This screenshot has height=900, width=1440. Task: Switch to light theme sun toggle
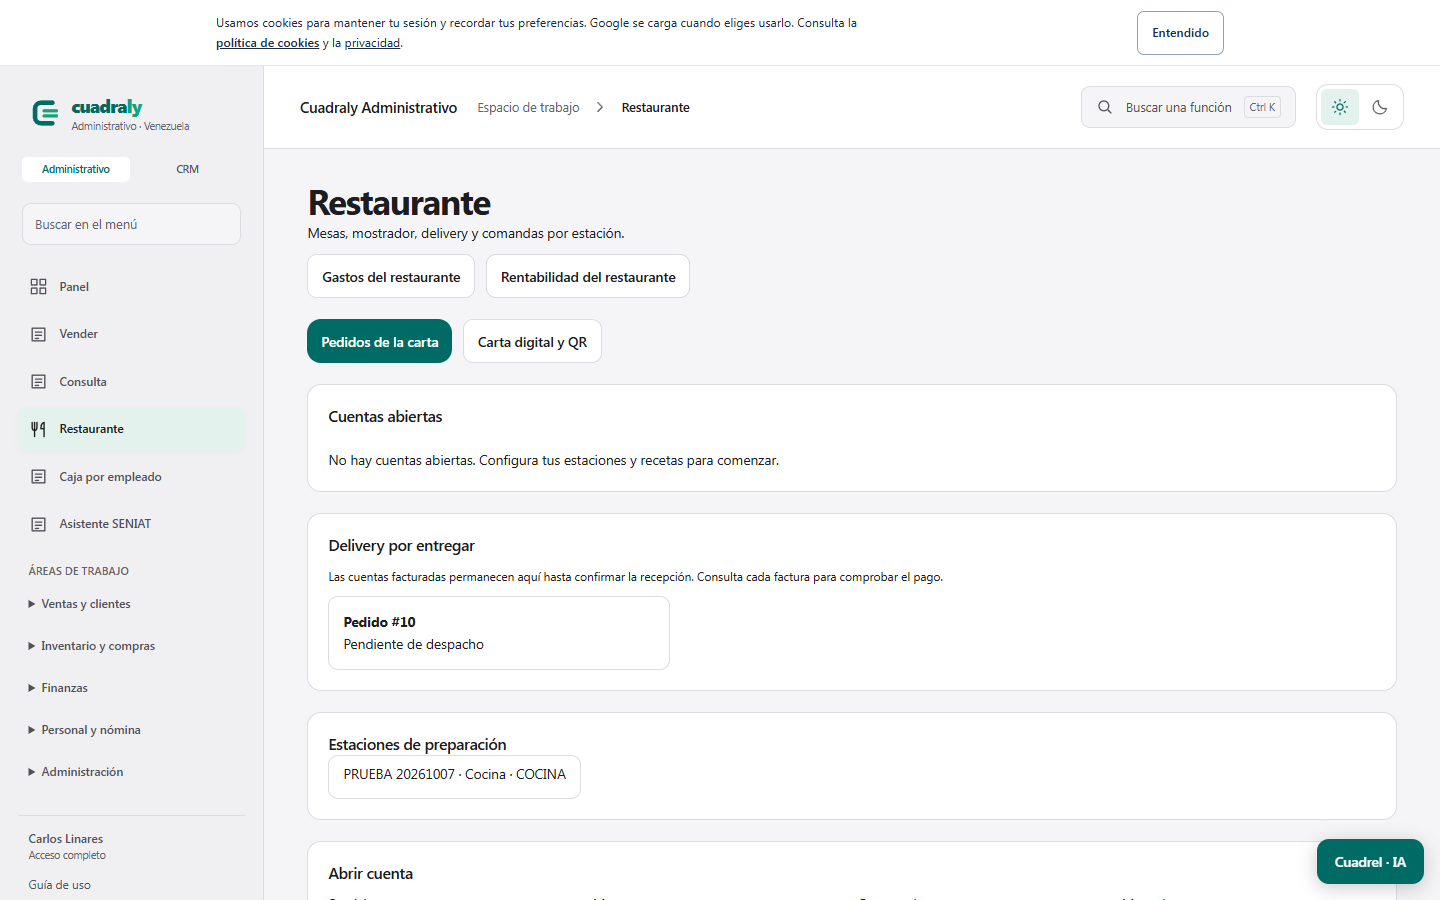[1340, 107]
